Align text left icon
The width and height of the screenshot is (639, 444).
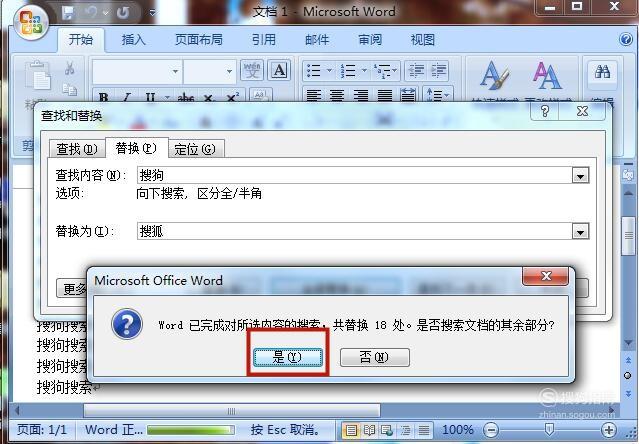click(x=313, y=96)
